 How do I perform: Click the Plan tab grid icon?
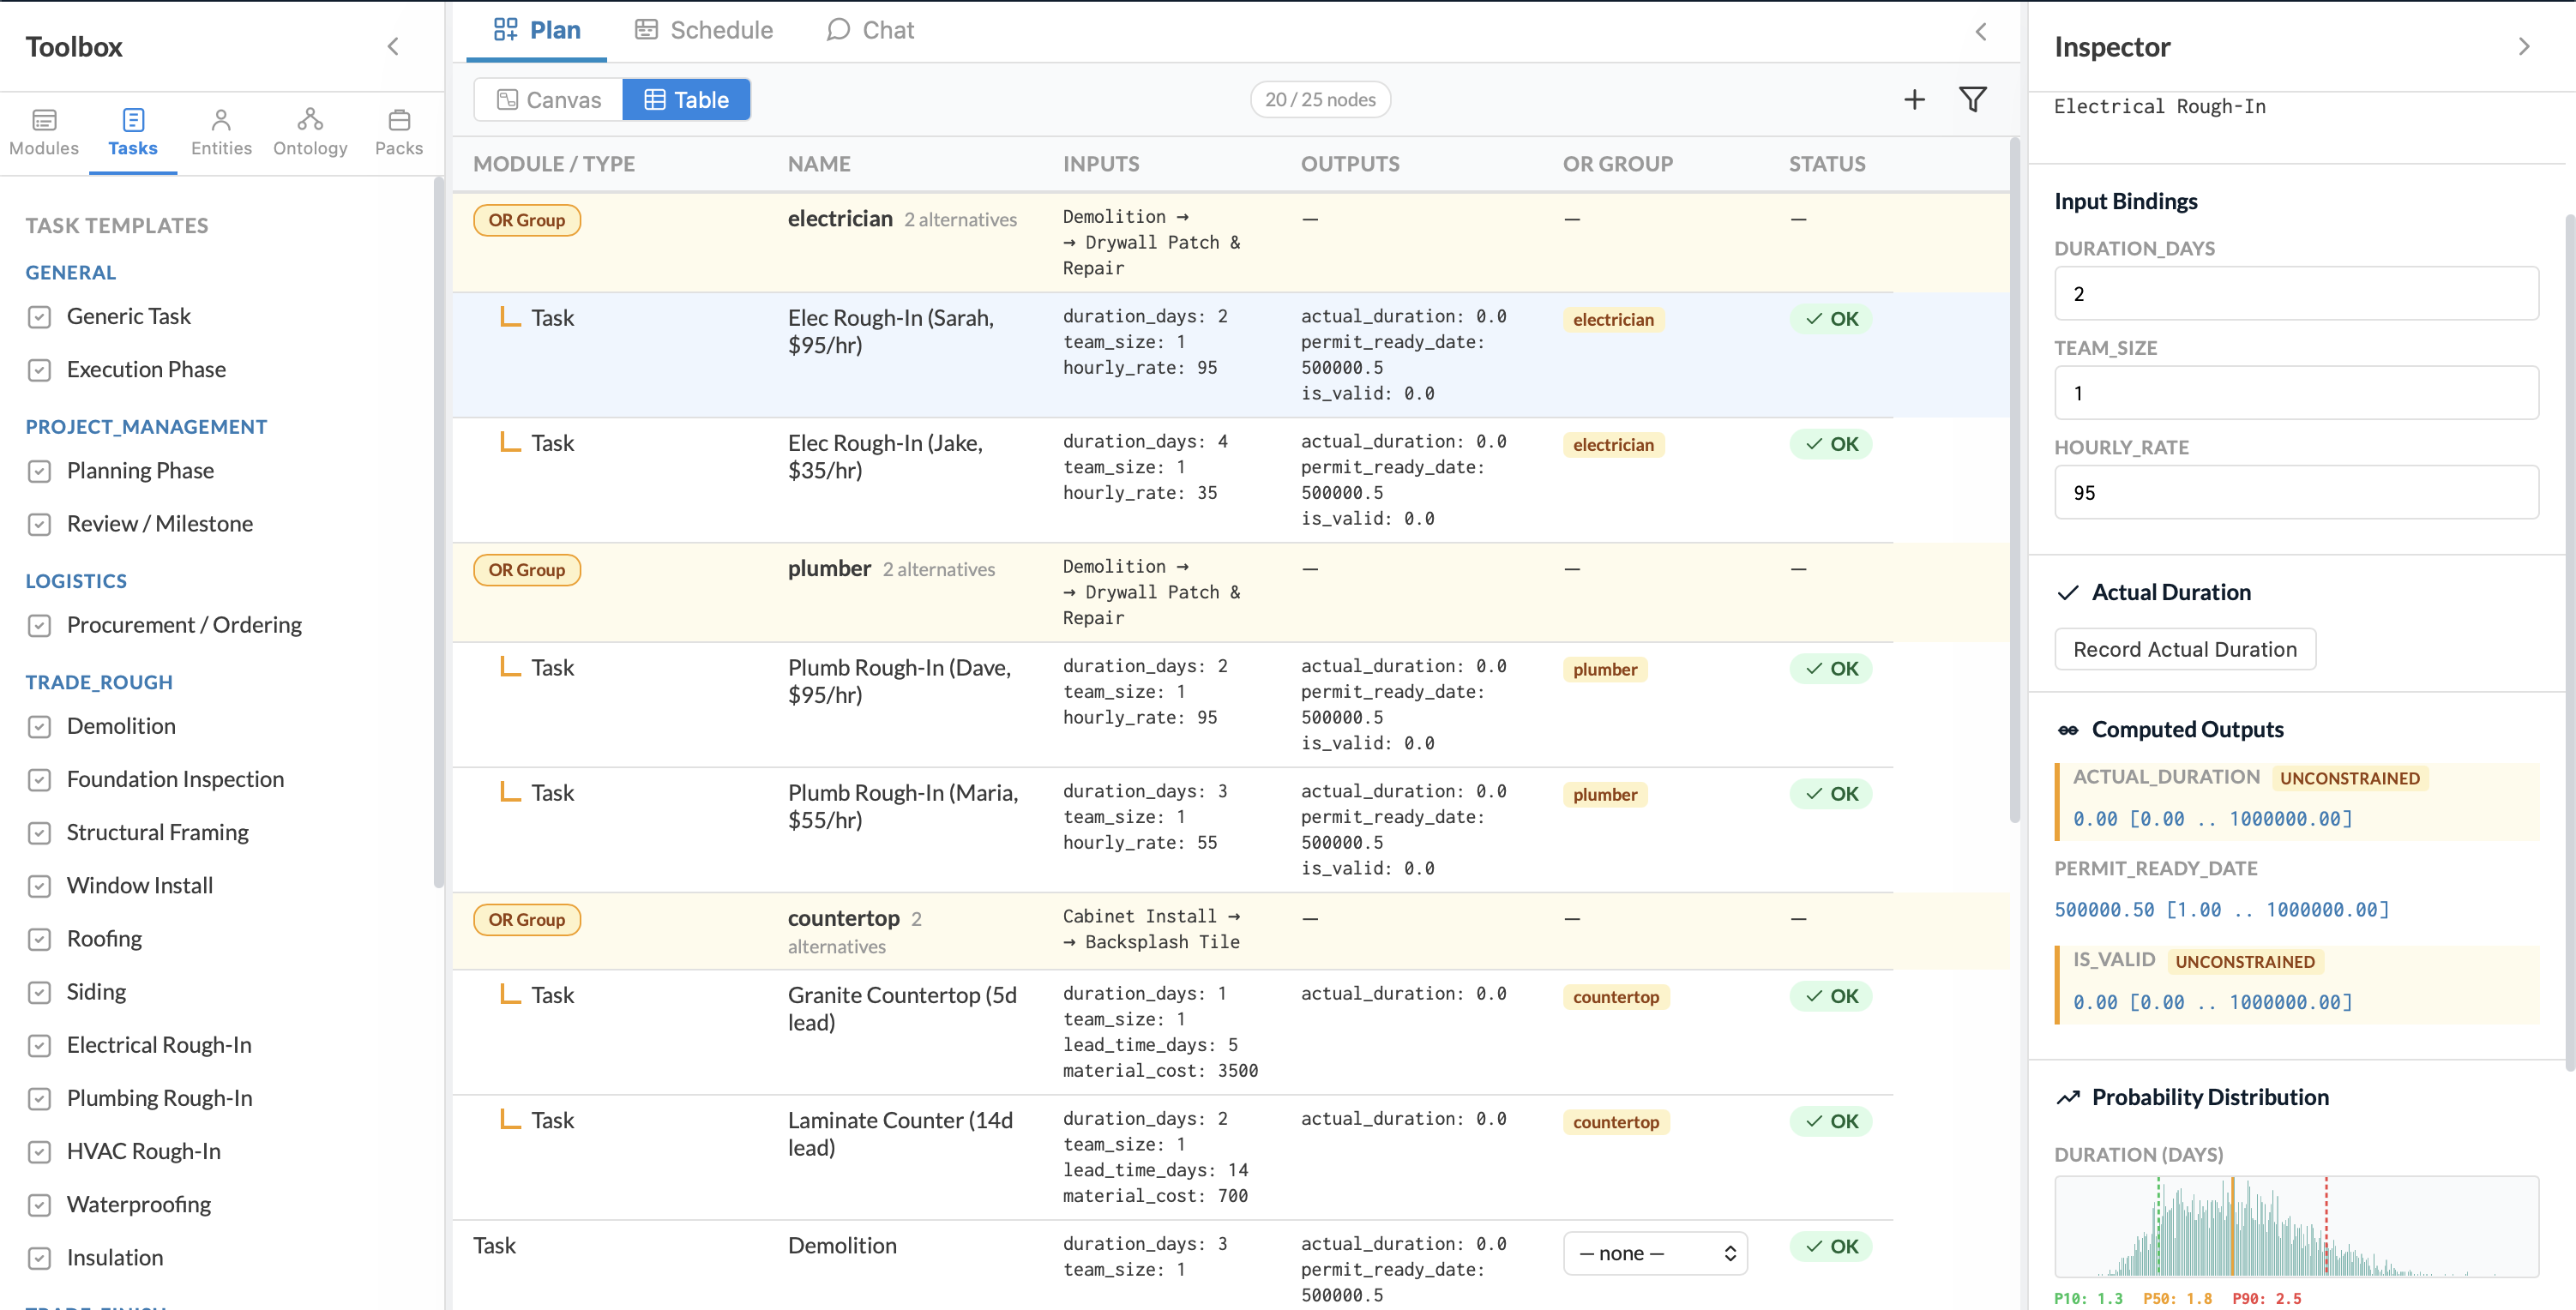[x=505, y=29]
